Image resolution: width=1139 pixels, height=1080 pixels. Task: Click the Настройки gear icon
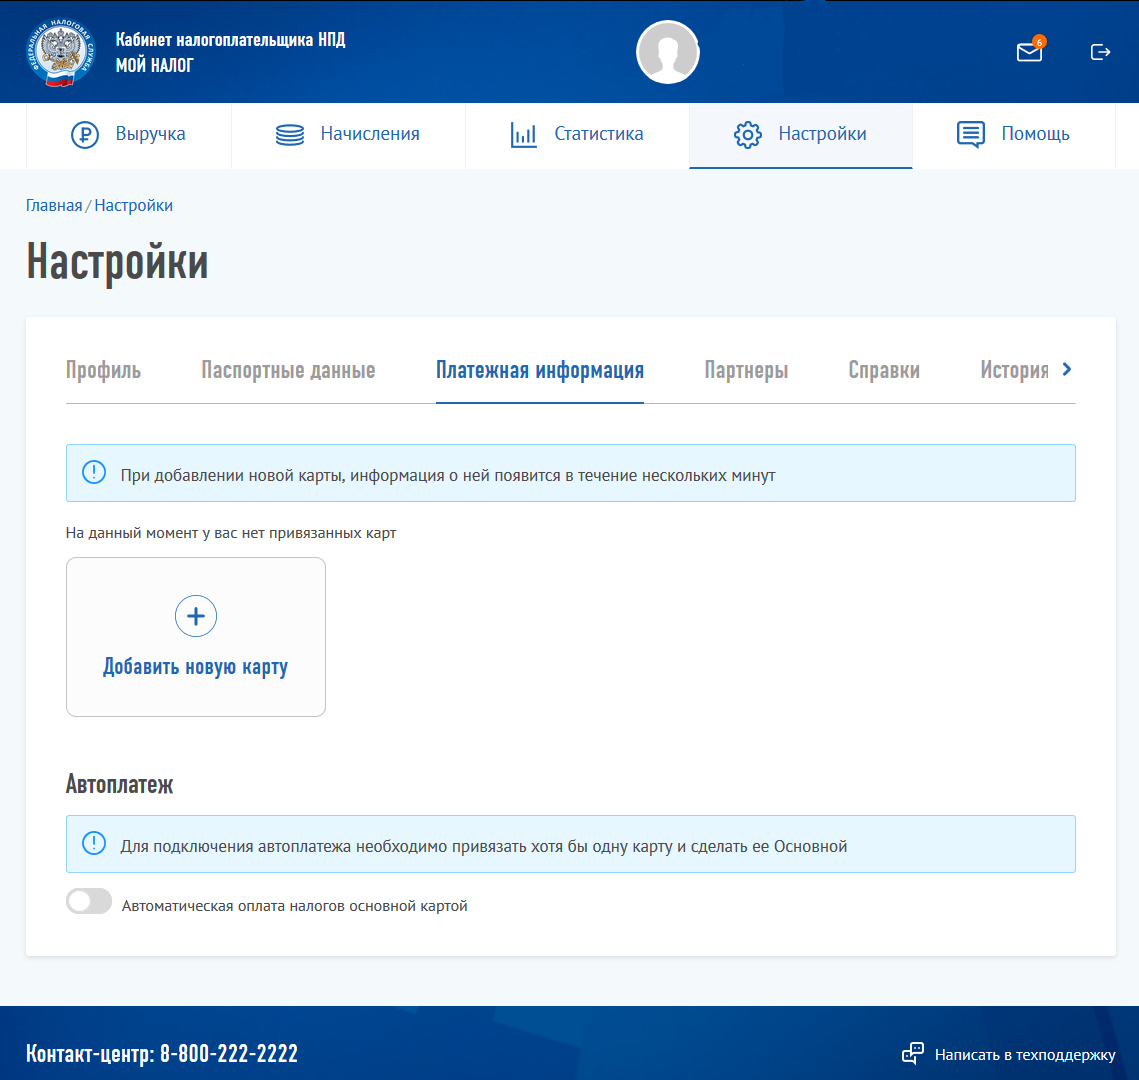747,133
